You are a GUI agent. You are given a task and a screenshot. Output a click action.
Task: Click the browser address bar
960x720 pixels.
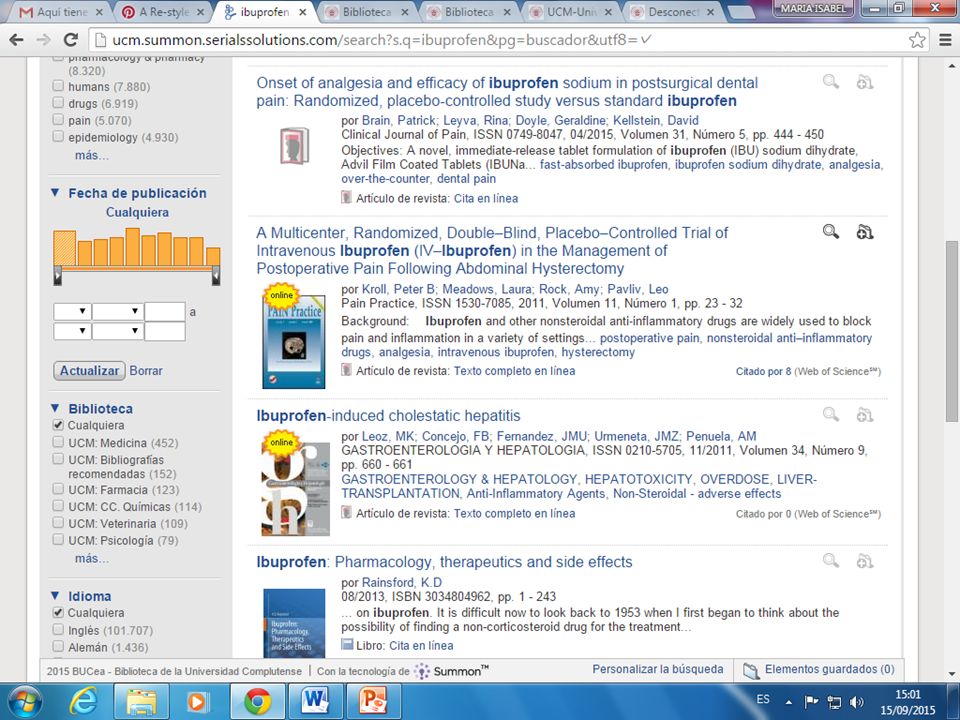coord(499,40)
